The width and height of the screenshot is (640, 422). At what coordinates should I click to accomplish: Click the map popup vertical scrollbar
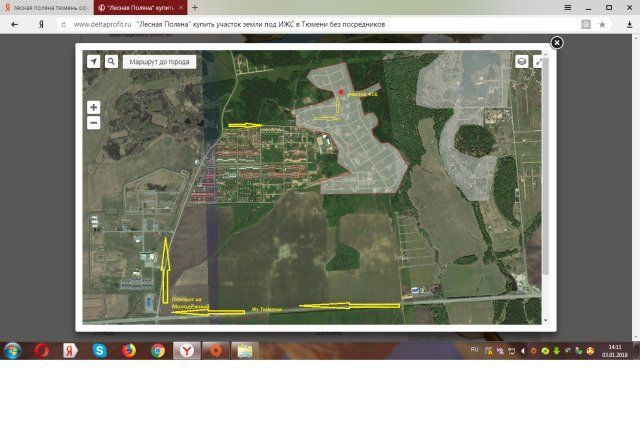[x=546, y=188]
